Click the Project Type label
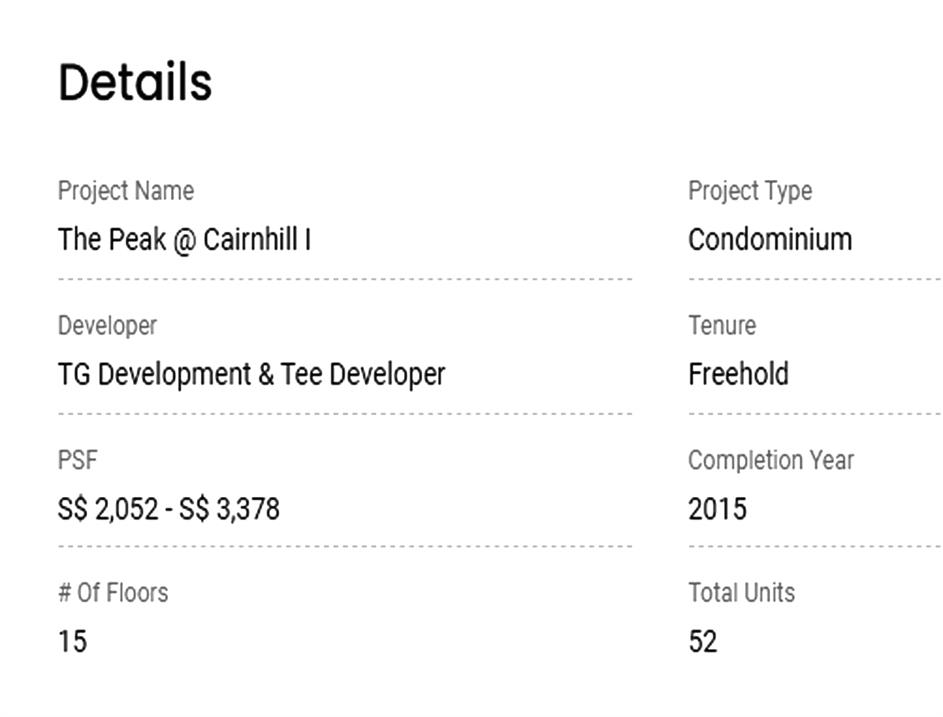This screenshot has width=943, height=717. (x=750, y=191)
